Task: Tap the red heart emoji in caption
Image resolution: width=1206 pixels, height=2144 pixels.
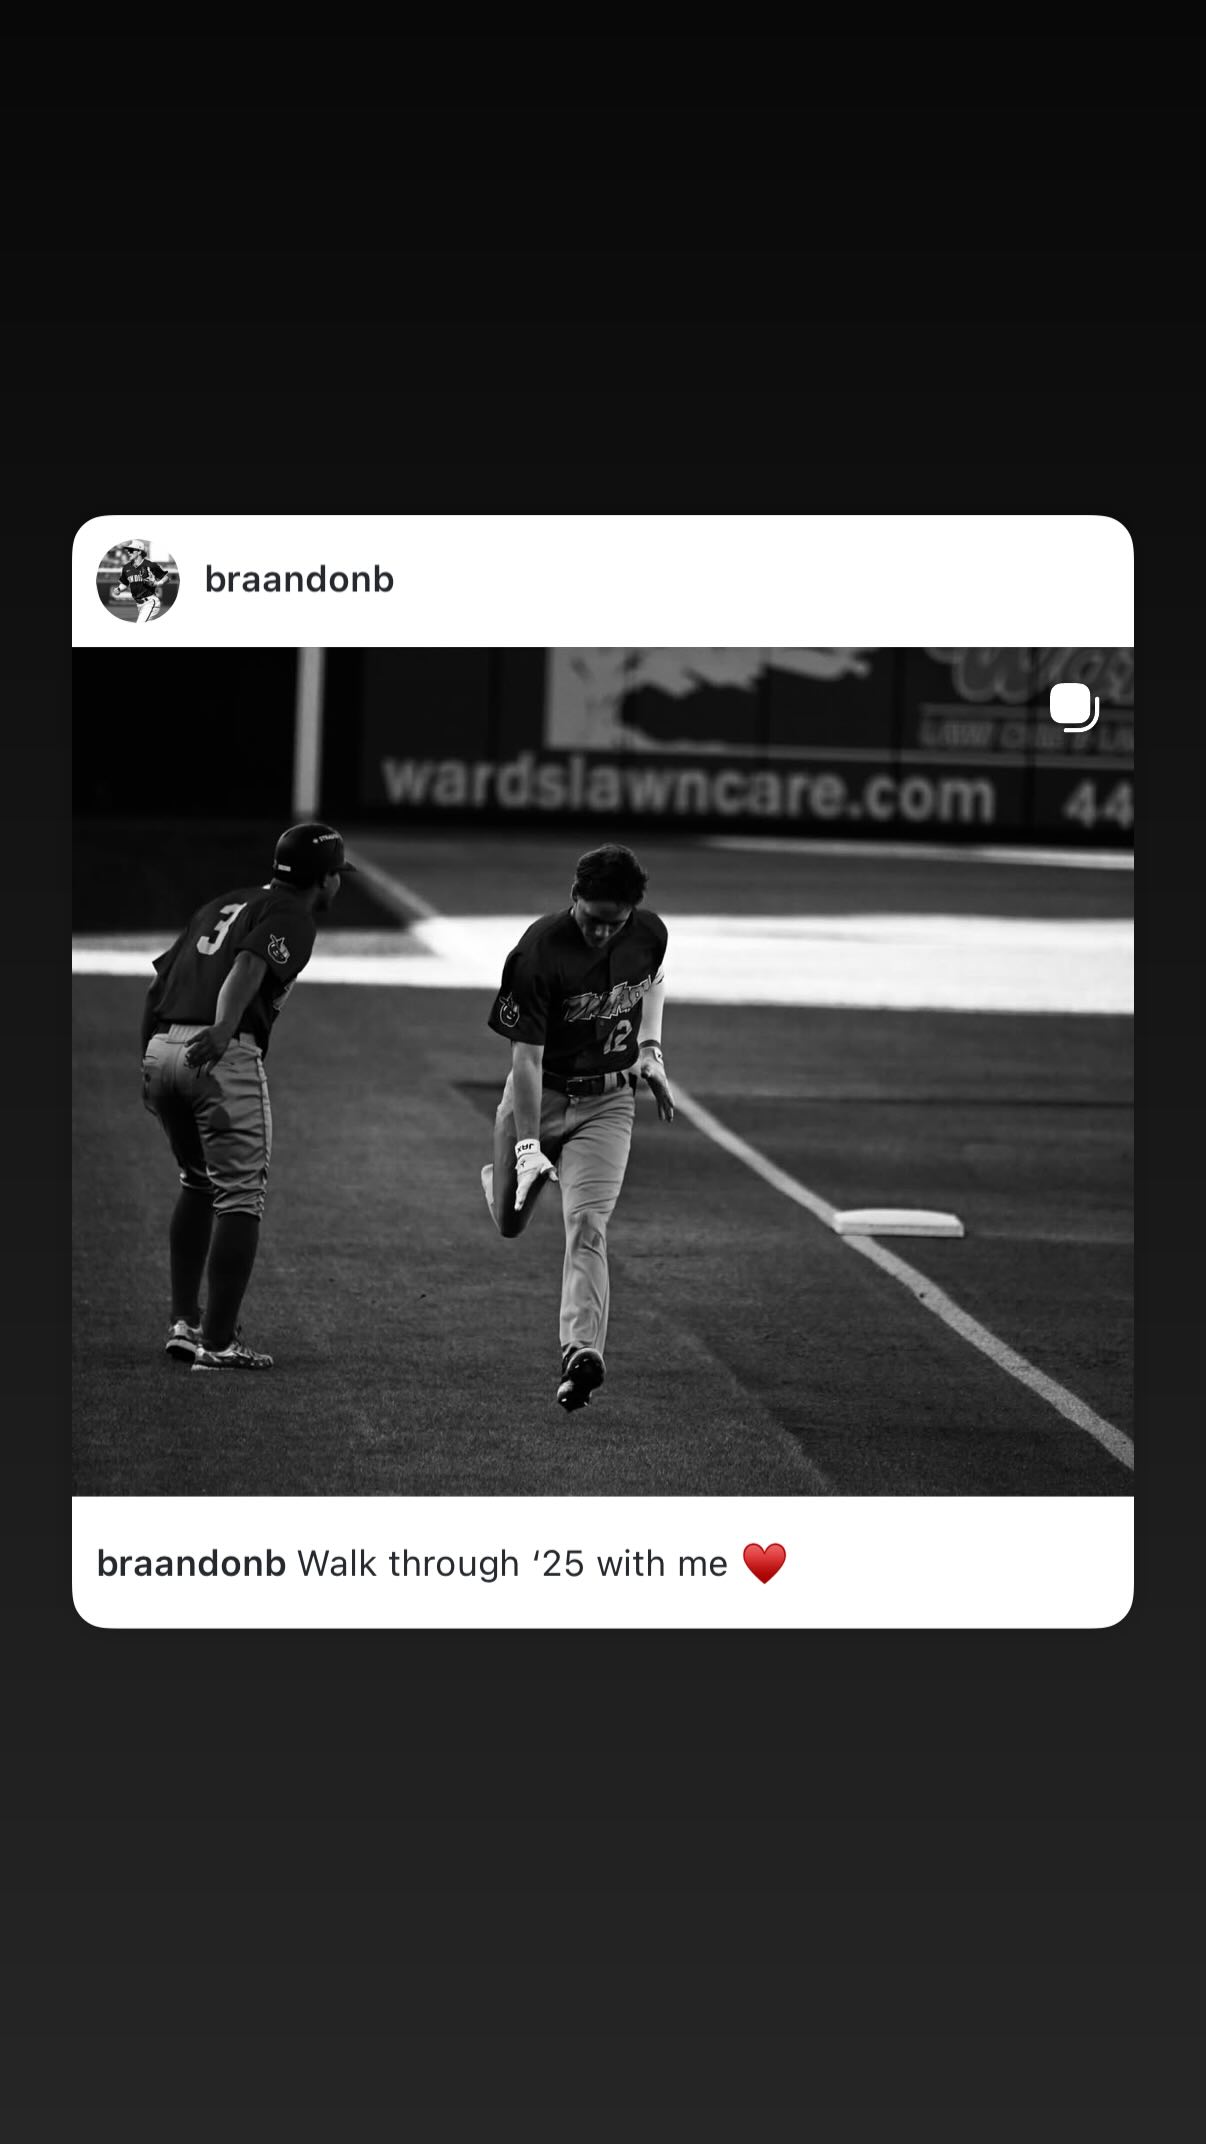Action: pos(764,1563)
